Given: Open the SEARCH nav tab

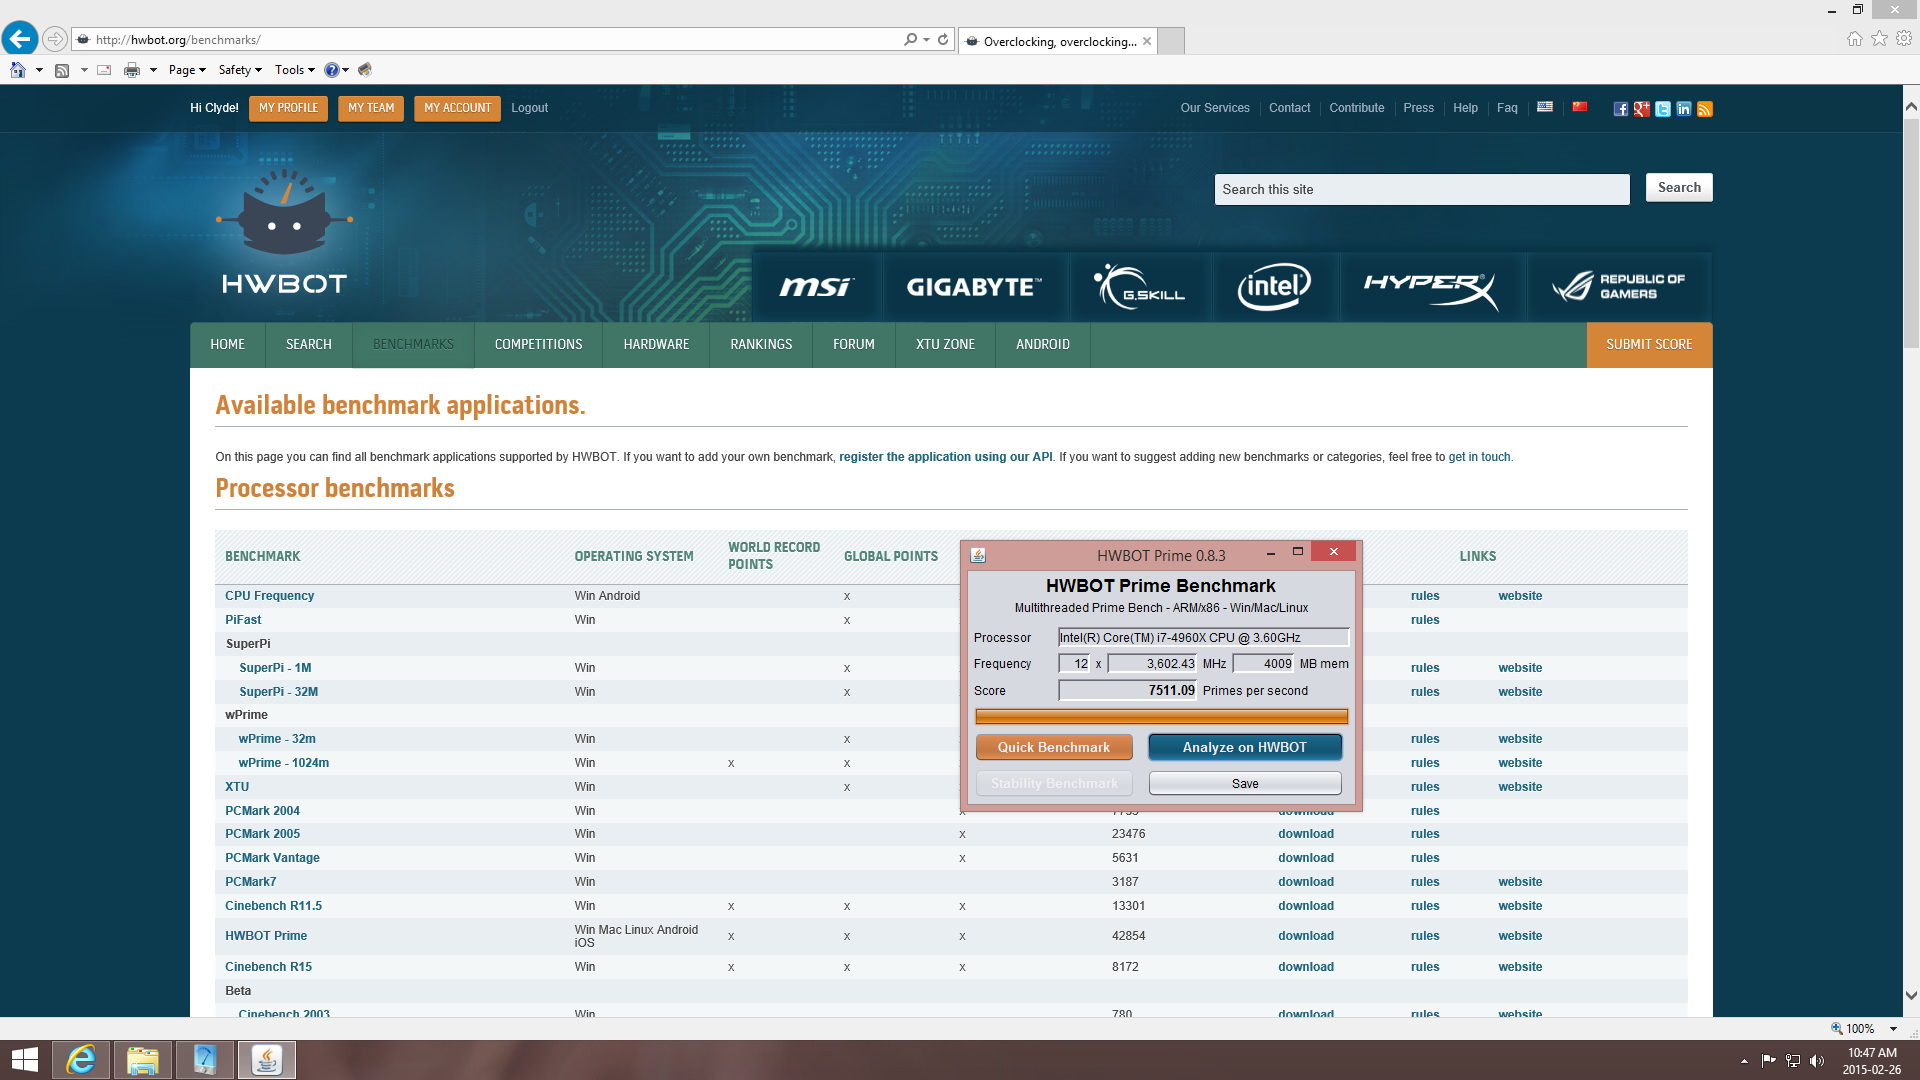Looking at the screenshot, I should pyautogui.click(x=308, y=345).
